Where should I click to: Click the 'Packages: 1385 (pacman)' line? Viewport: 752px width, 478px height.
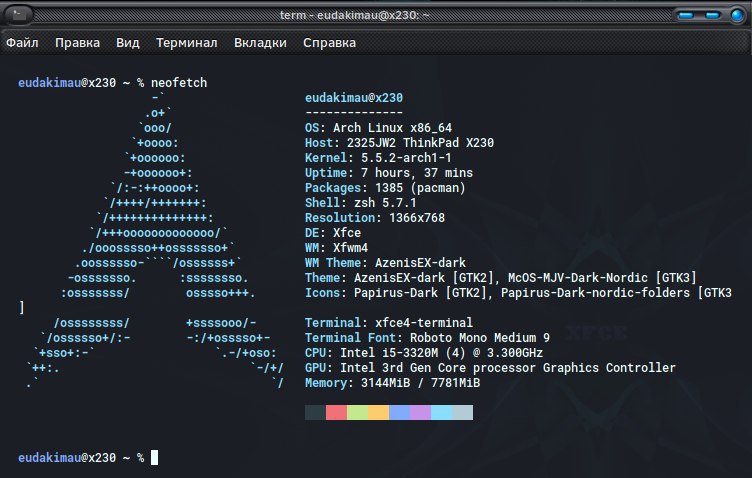[385, 188]
